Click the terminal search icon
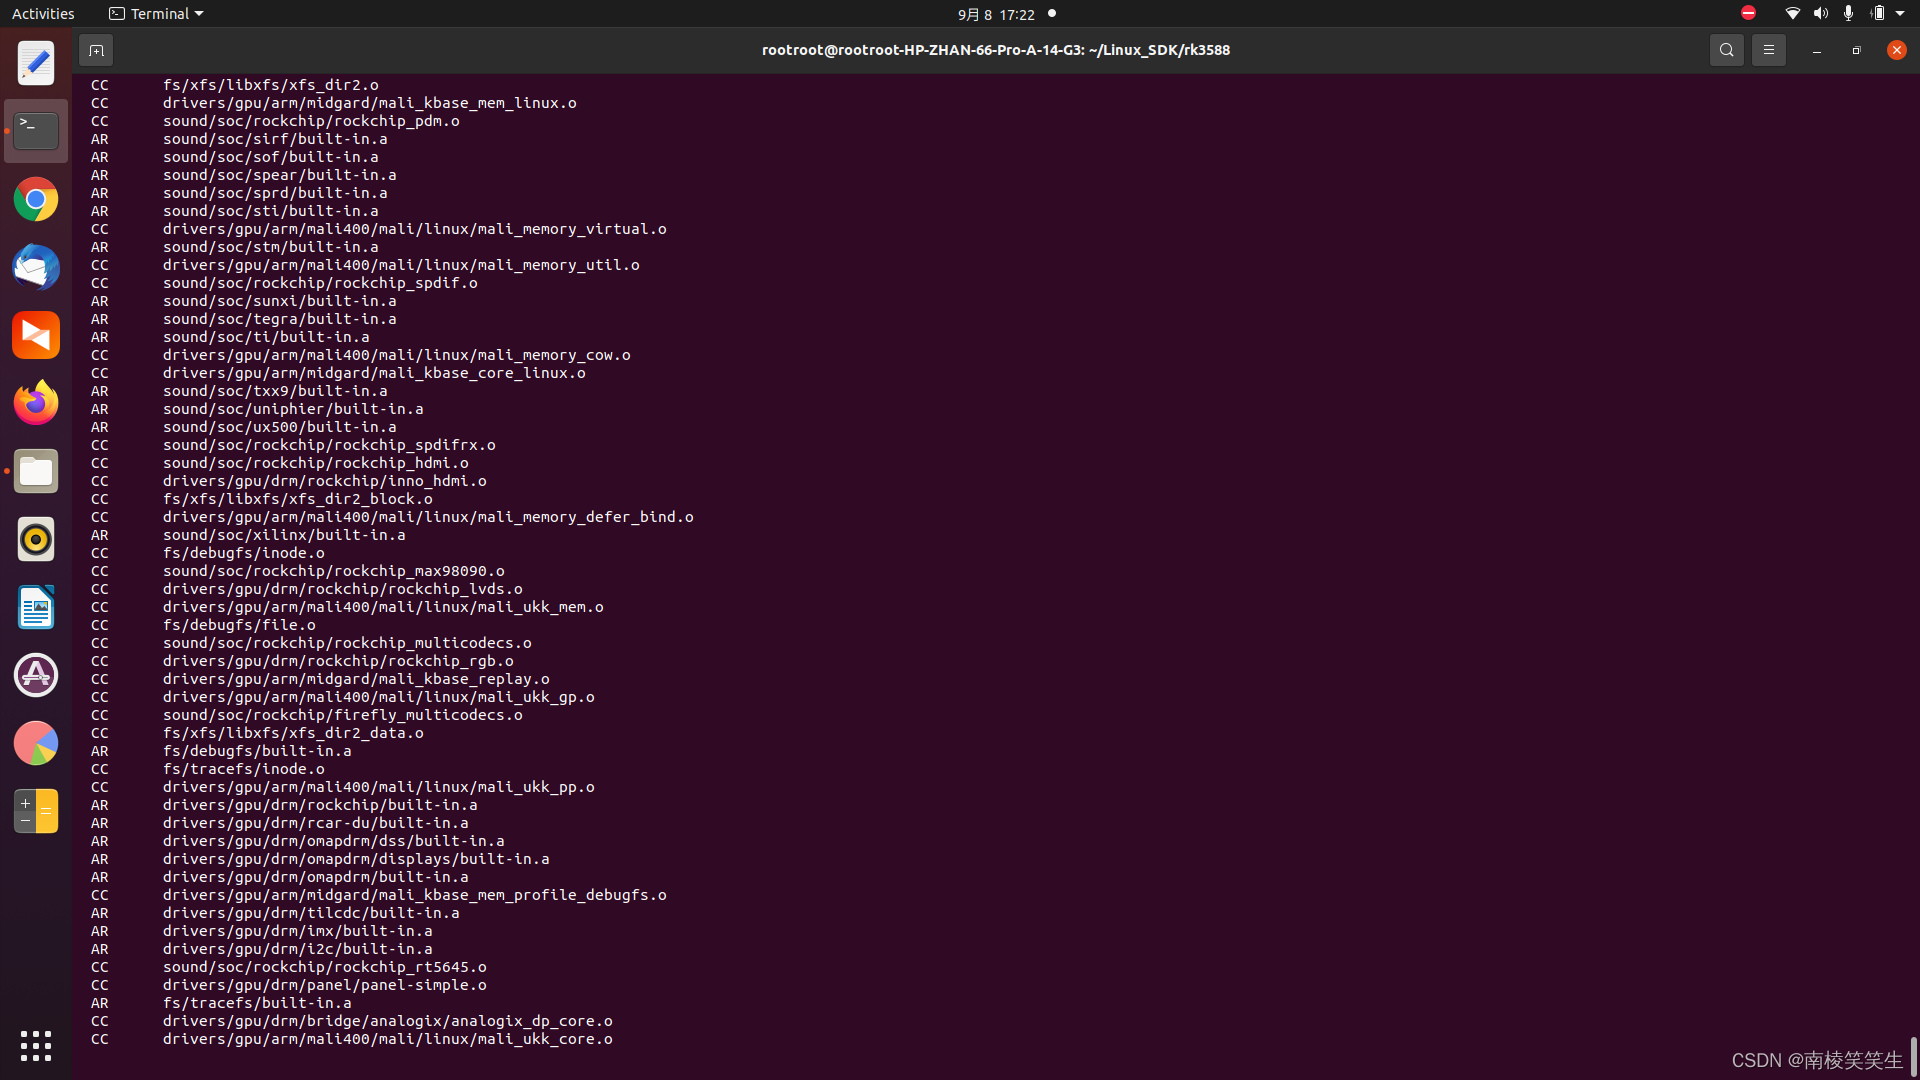The image size is (1920, 1080). coord(1726,50)
